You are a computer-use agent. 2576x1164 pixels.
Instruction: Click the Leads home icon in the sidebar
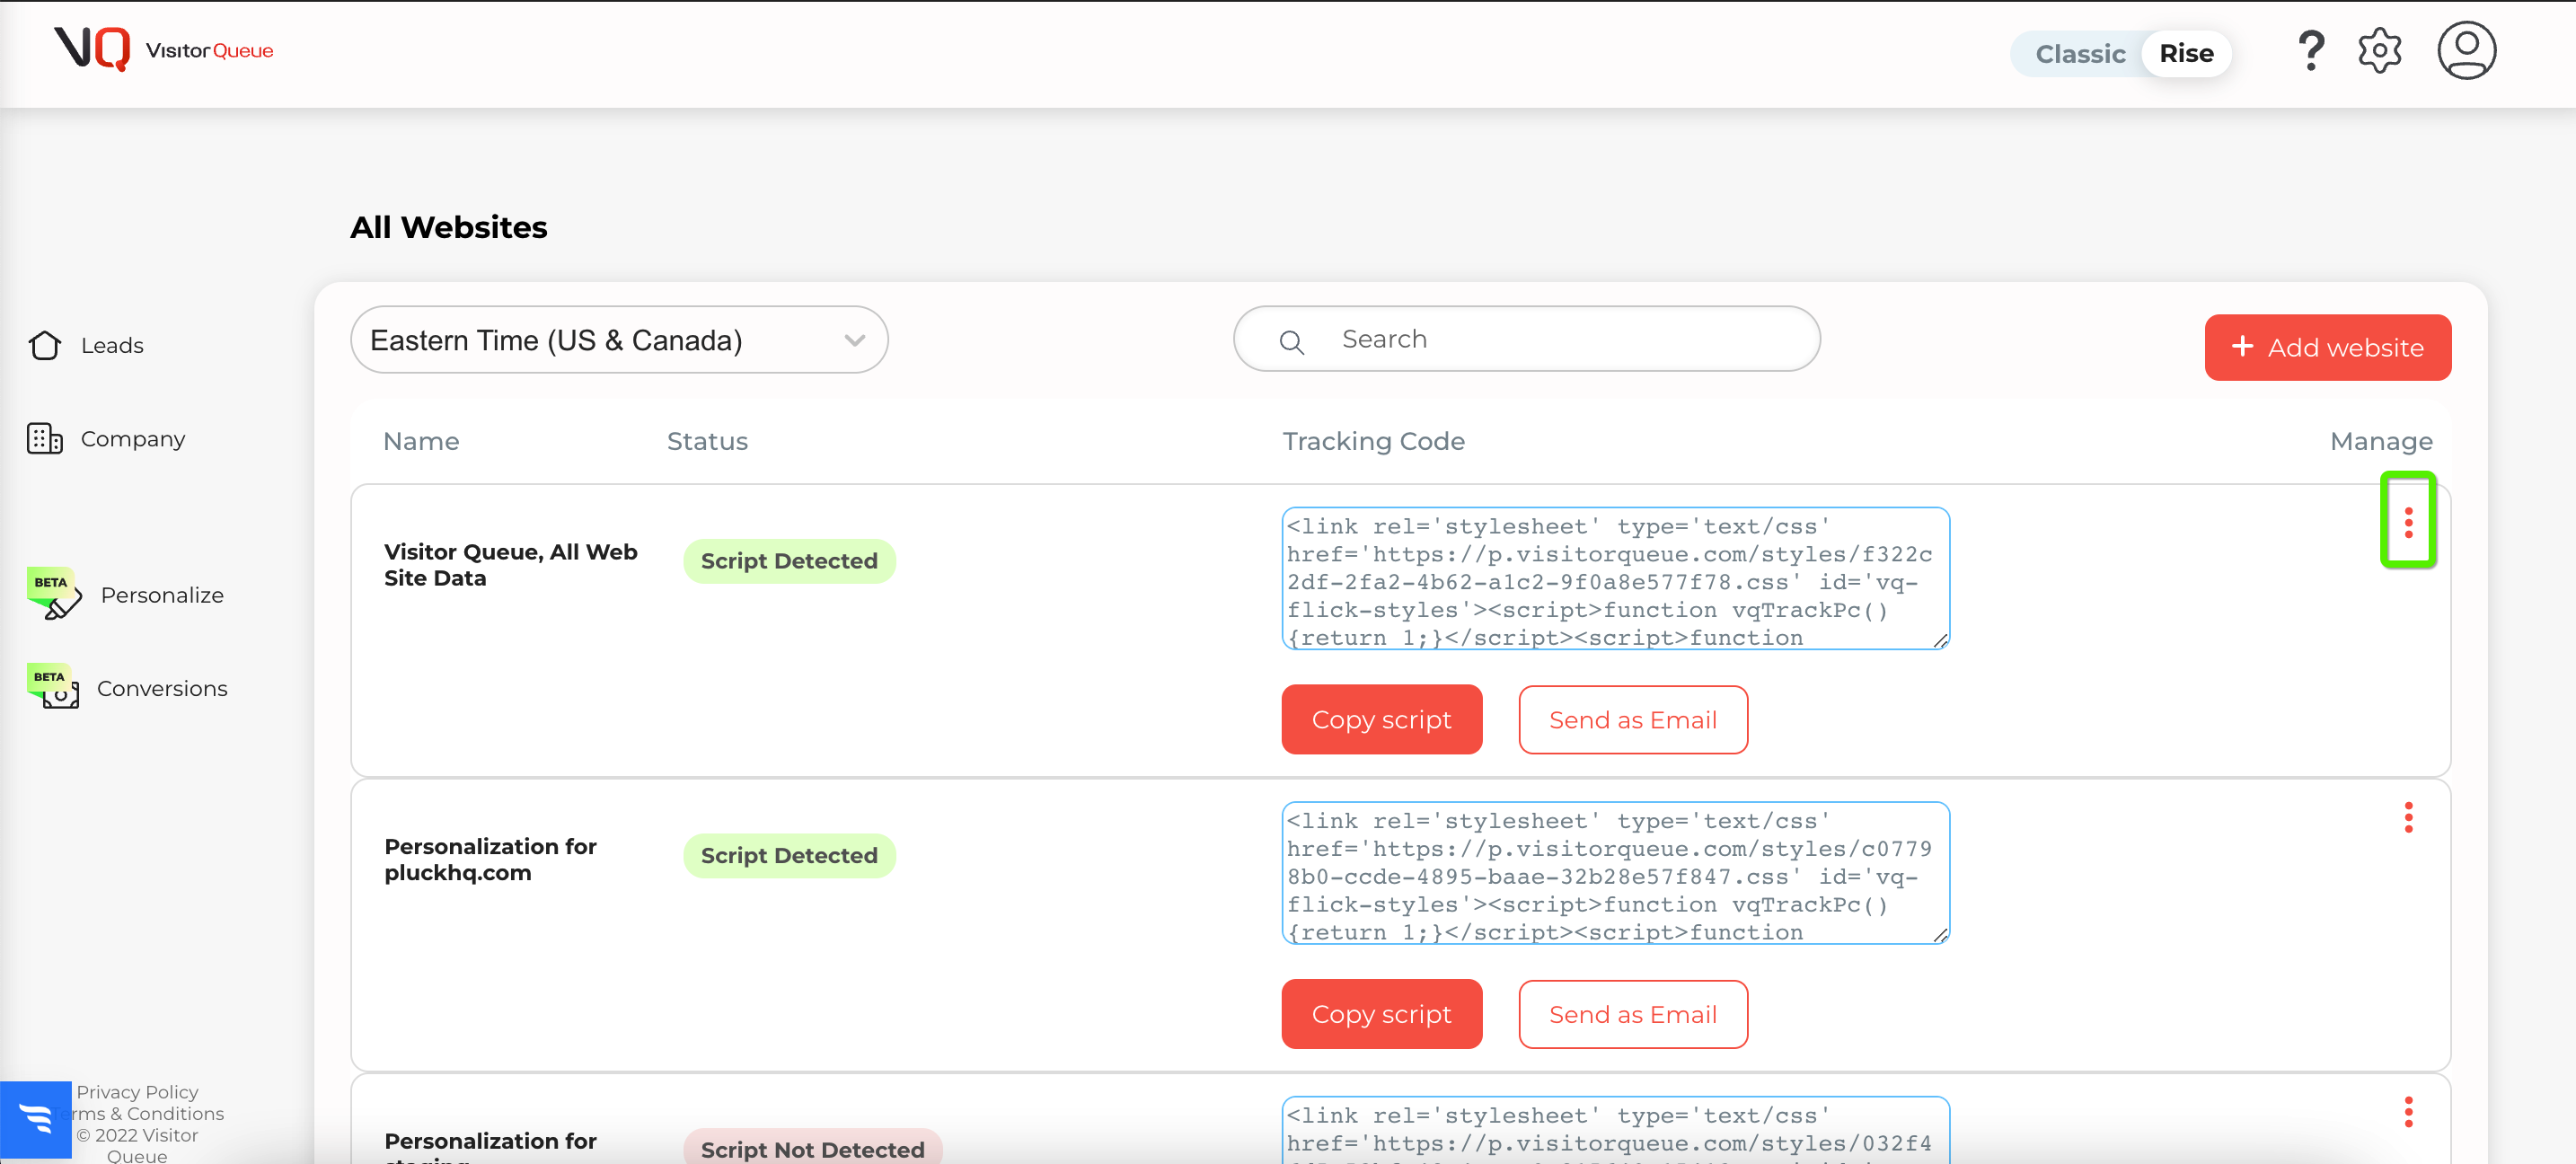click(x=45, y=345)
